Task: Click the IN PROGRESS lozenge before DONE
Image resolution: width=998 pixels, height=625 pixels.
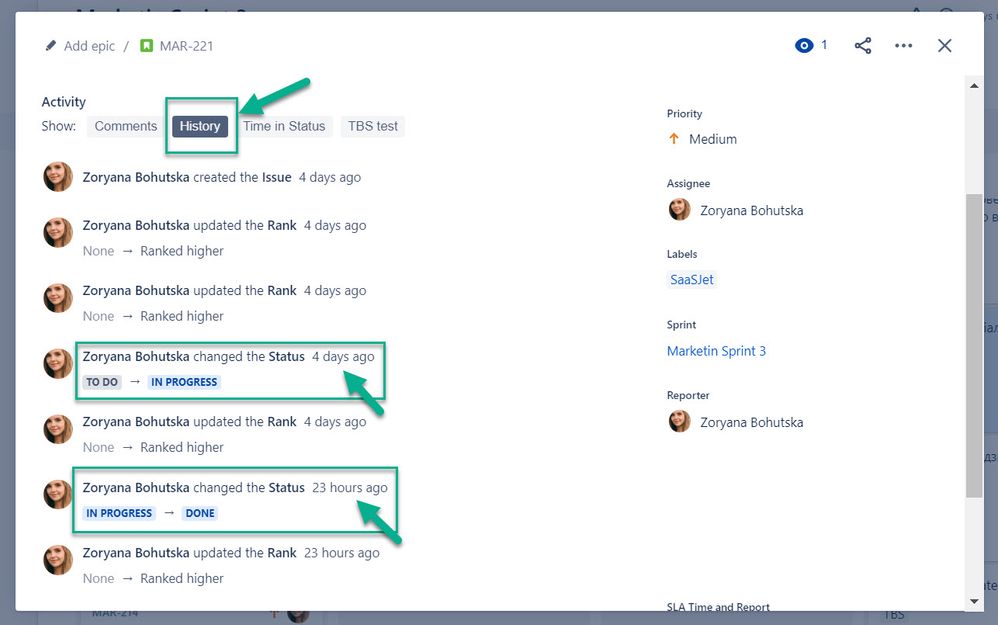Action: pos(119,513)
